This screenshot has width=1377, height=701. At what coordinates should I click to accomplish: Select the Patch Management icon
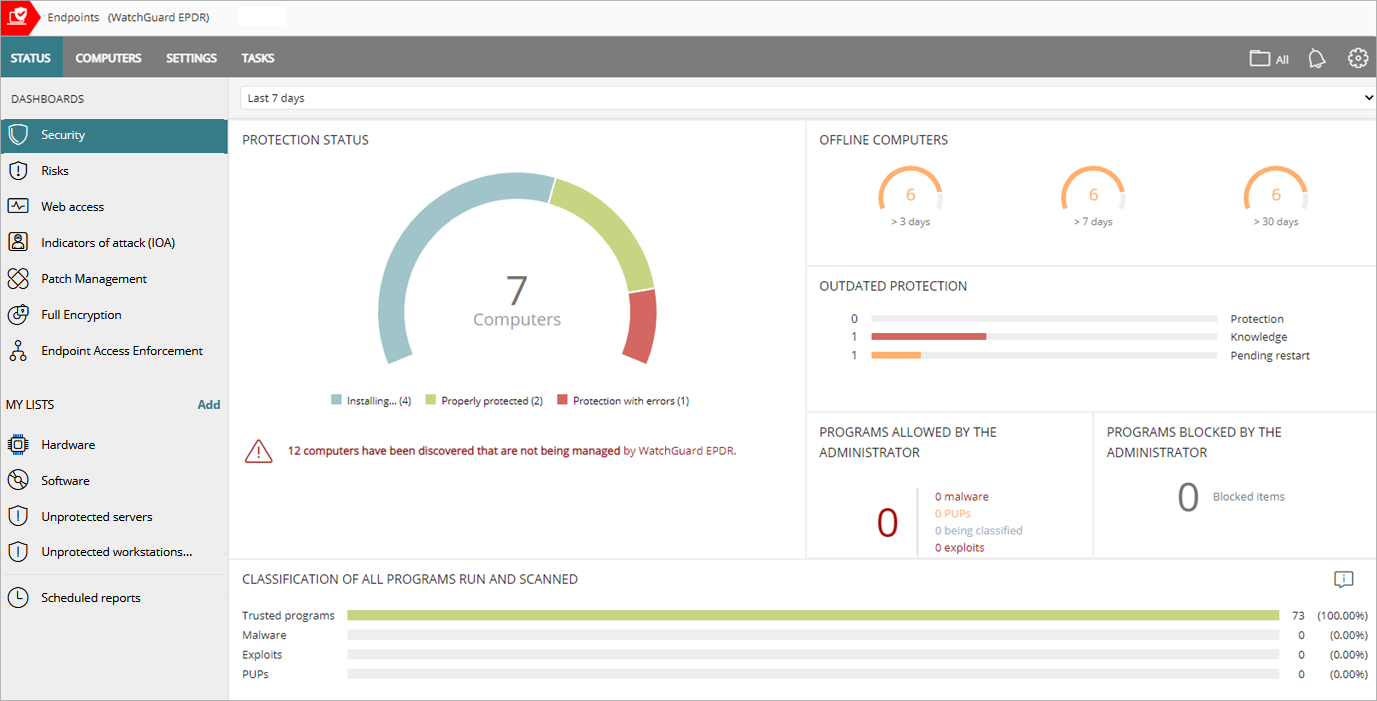(20, 278)
